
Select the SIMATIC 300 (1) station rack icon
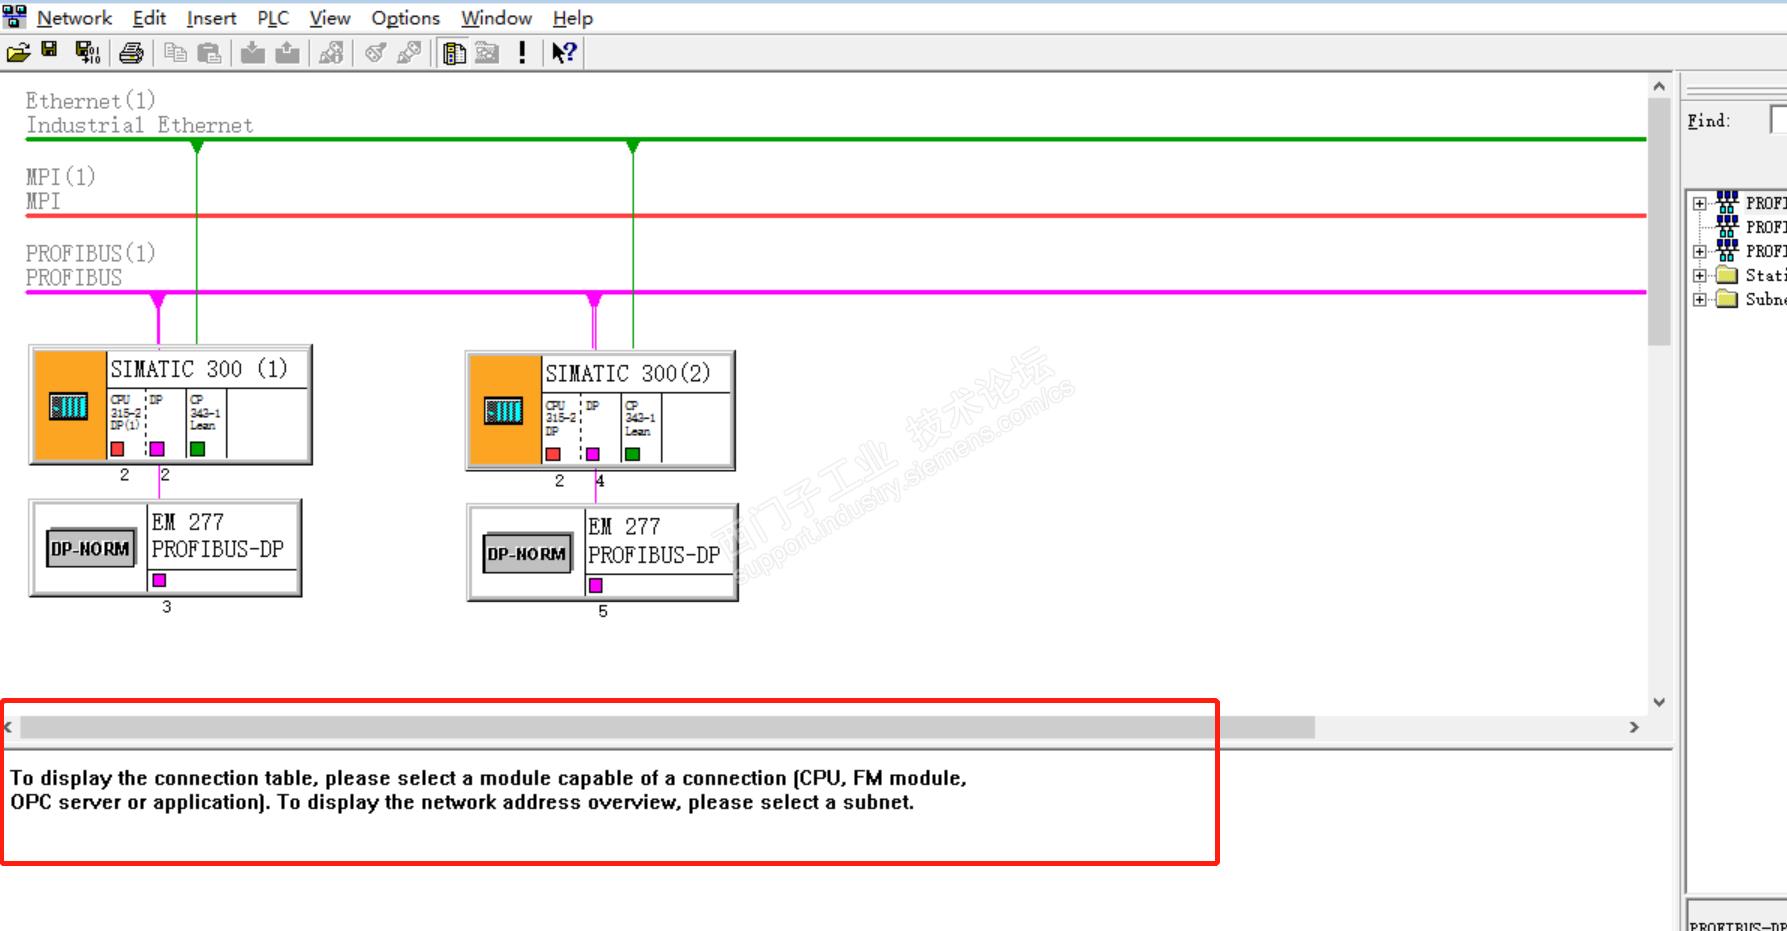[68, 406]
